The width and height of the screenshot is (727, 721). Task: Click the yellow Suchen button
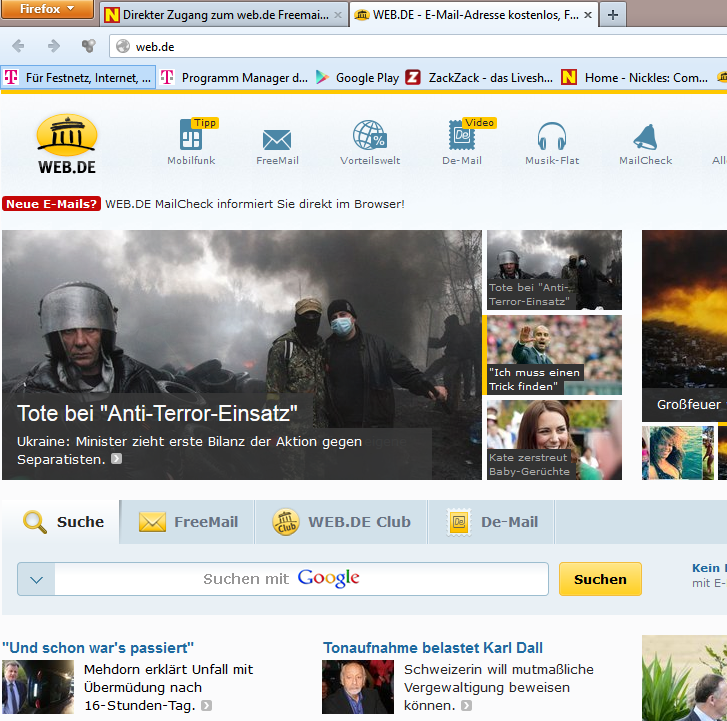pos(600,579)
